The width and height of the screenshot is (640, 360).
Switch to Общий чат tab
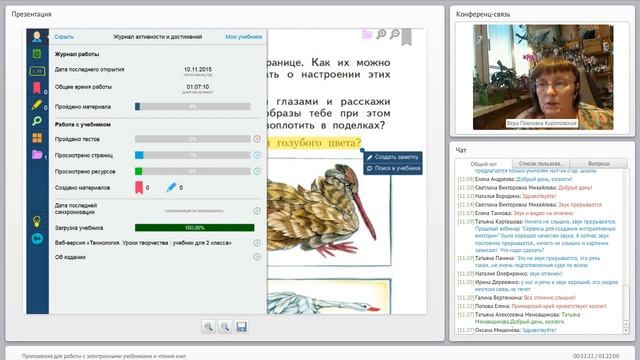click(x=484, y=164)
